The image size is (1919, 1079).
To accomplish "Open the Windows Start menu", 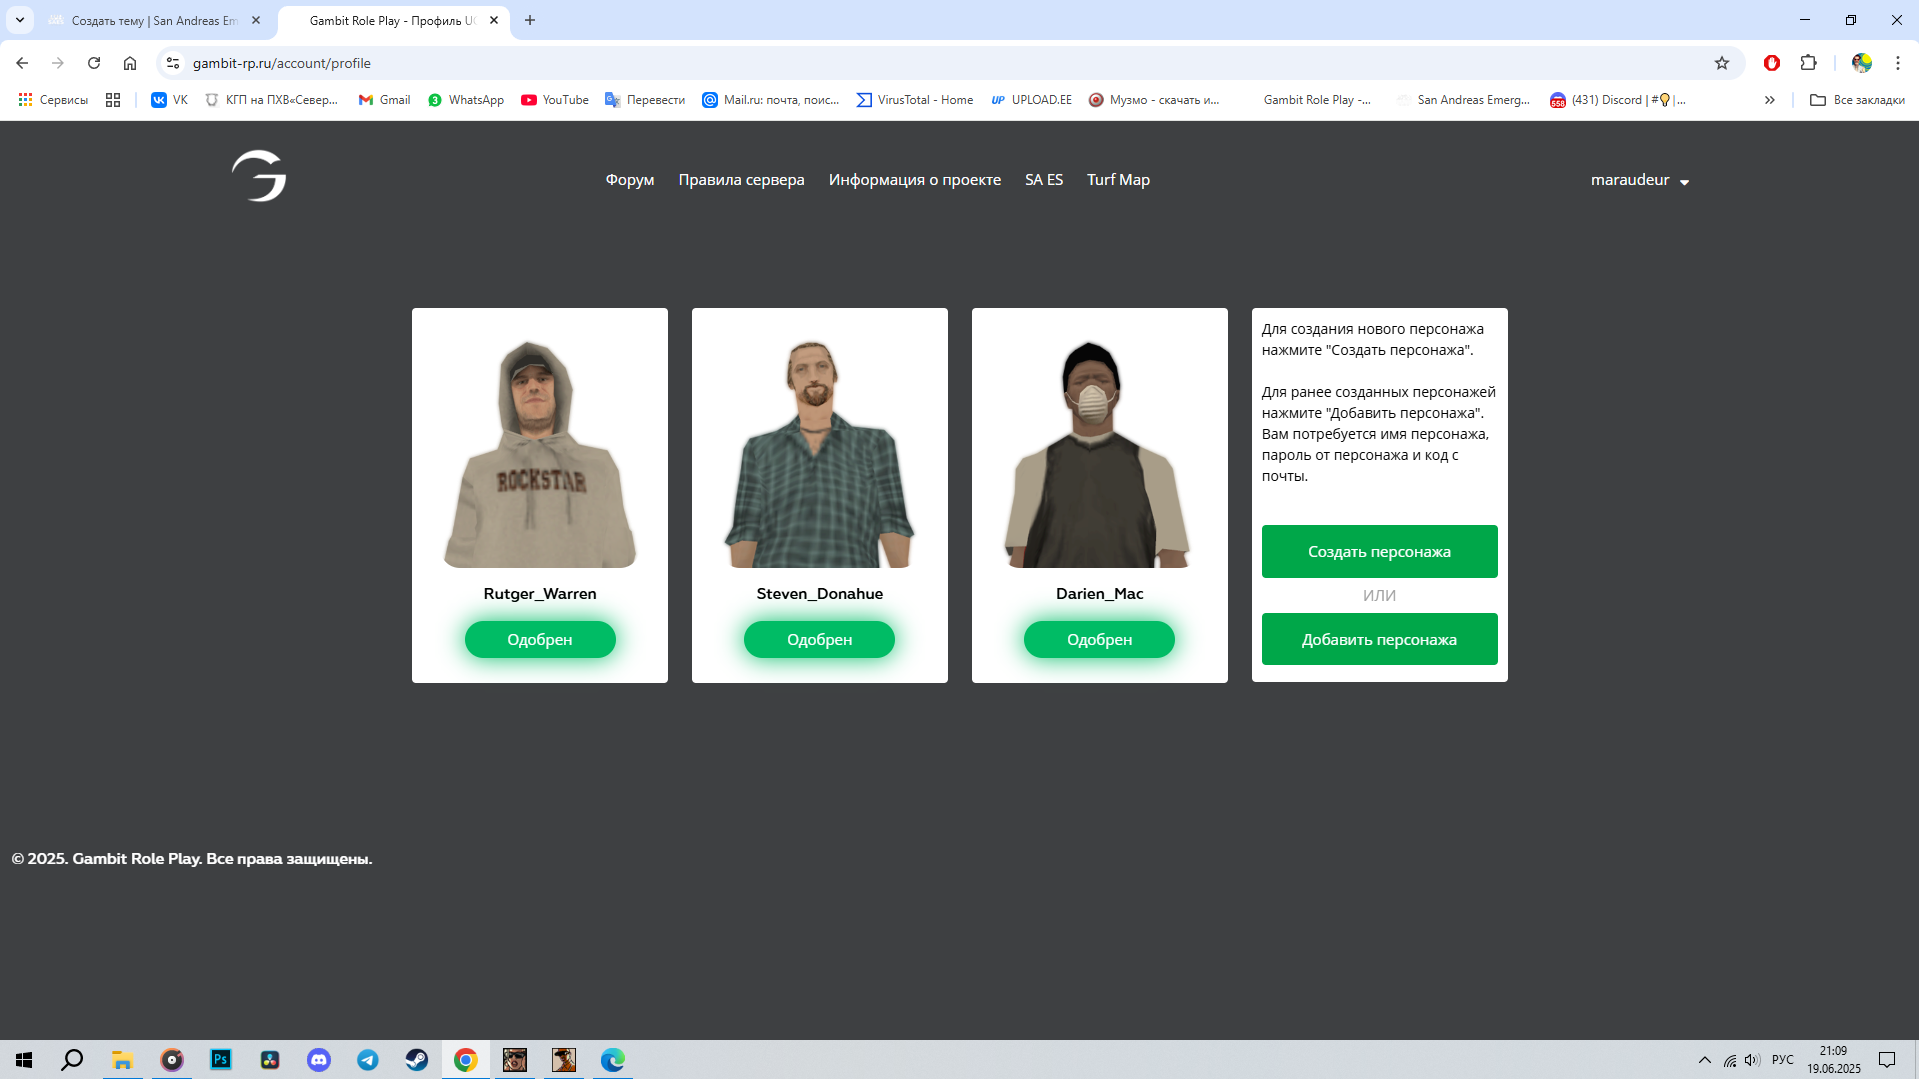I will [x=24, y=1060].
